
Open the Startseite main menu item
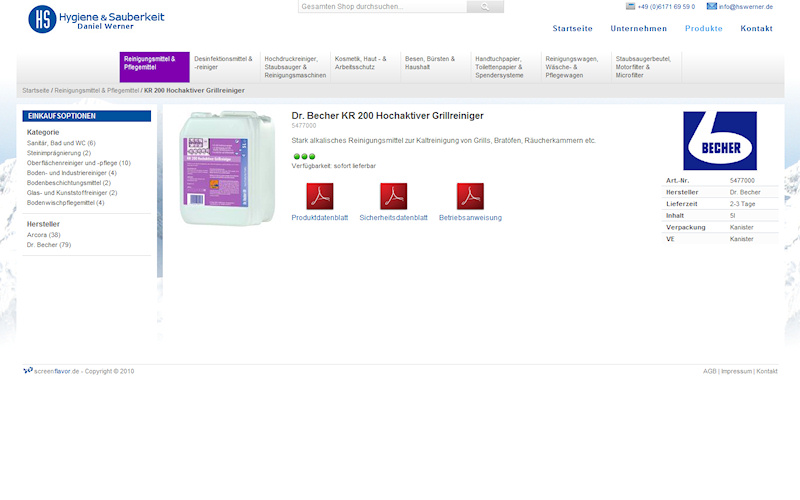[572, 29]
